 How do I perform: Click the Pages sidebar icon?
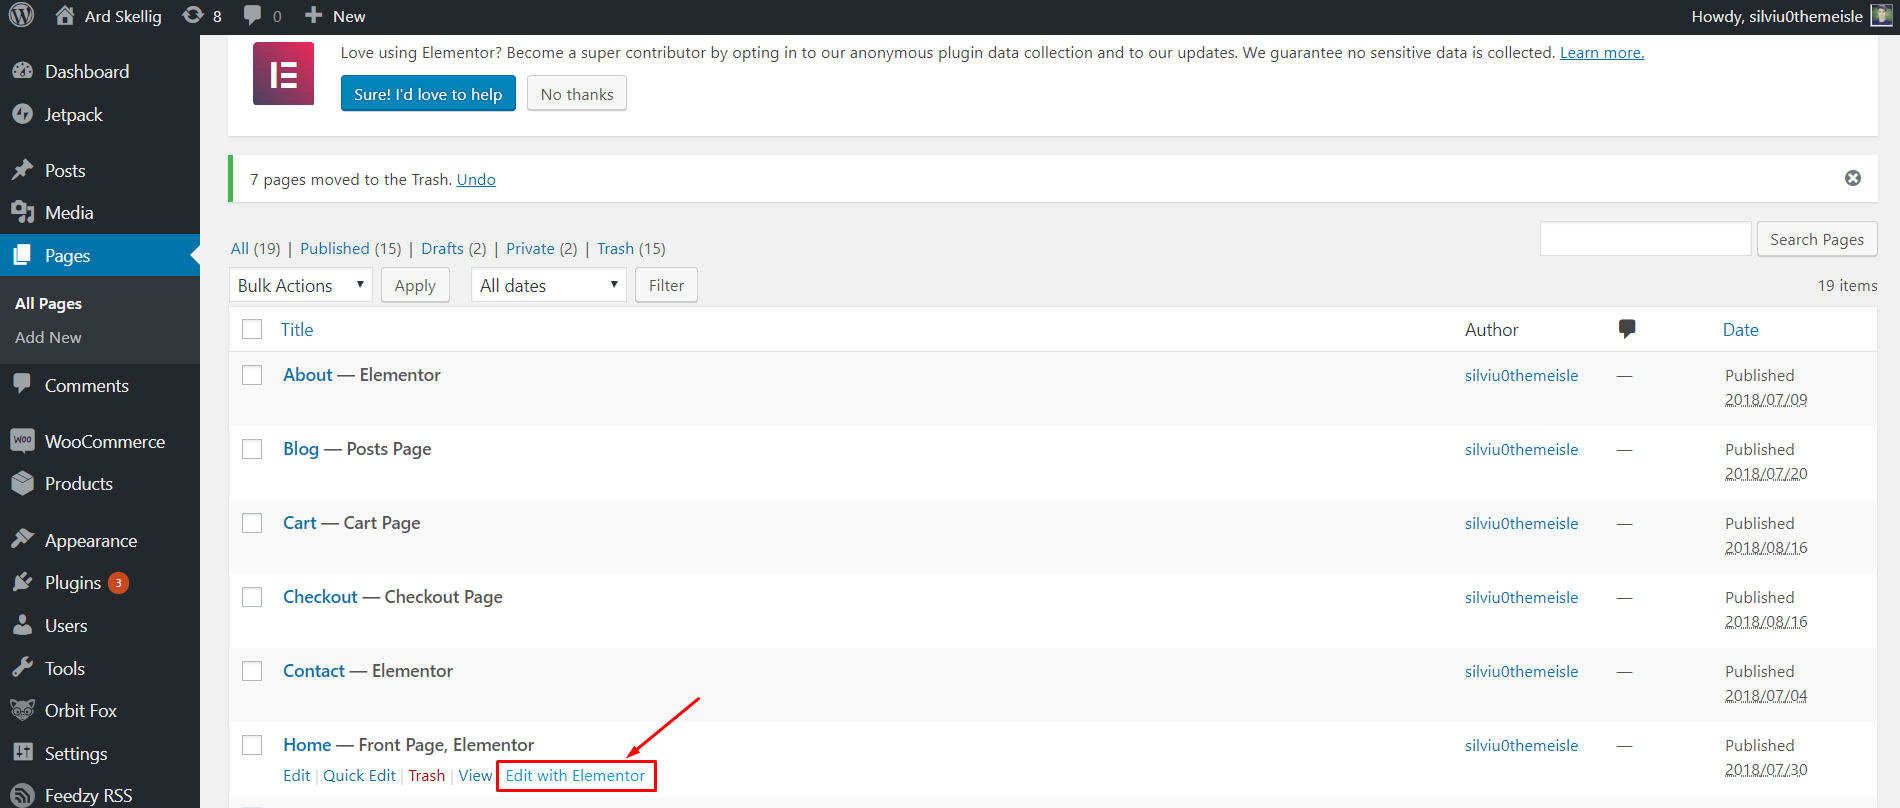(x=22, y=255)
